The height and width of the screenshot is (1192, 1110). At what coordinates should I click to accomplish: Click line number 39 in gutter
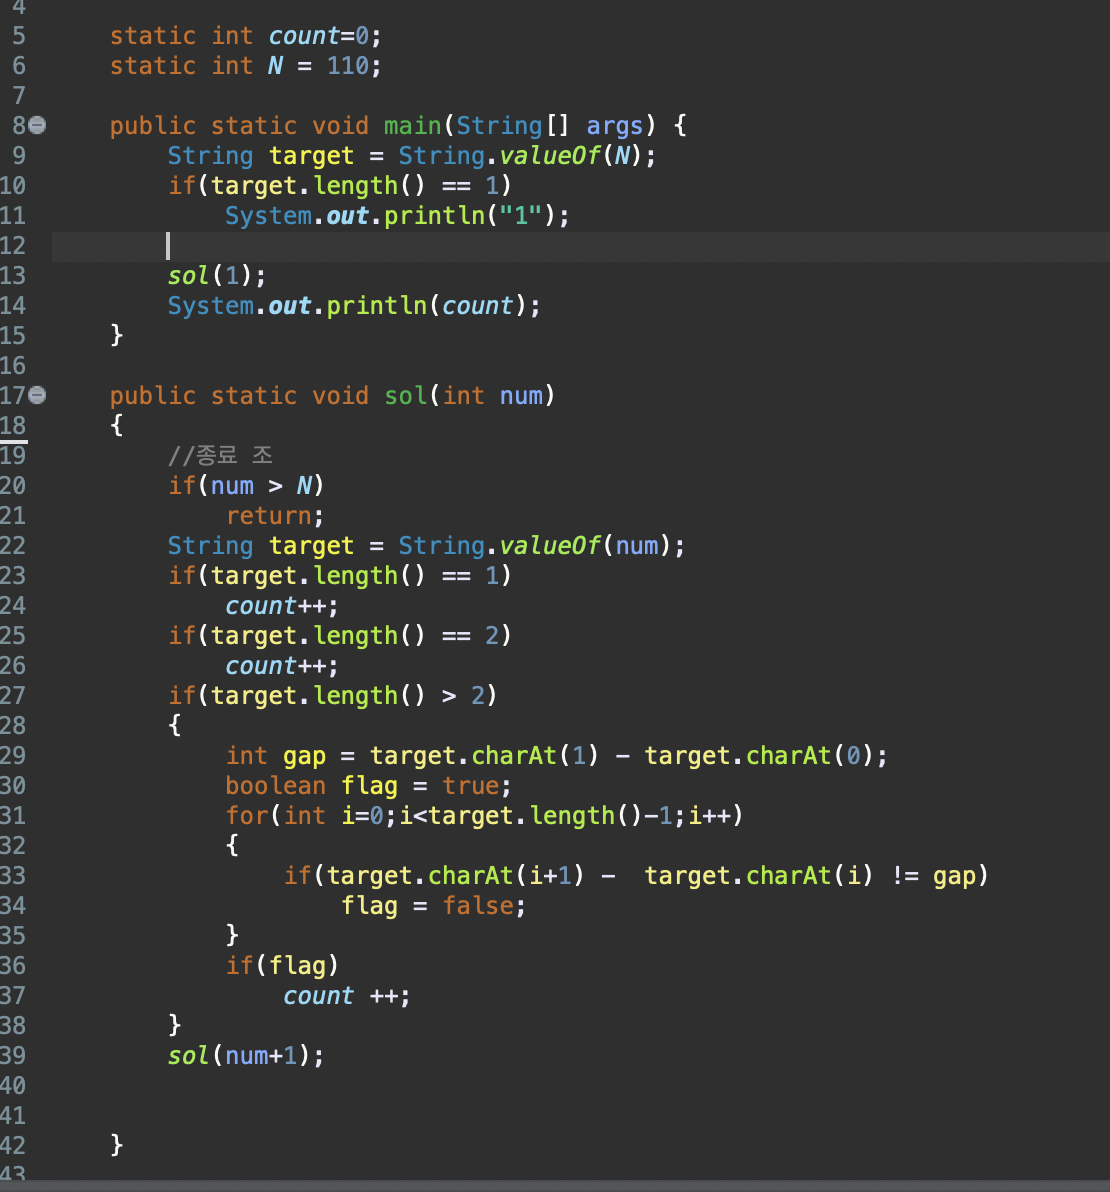click(13, 1056)
